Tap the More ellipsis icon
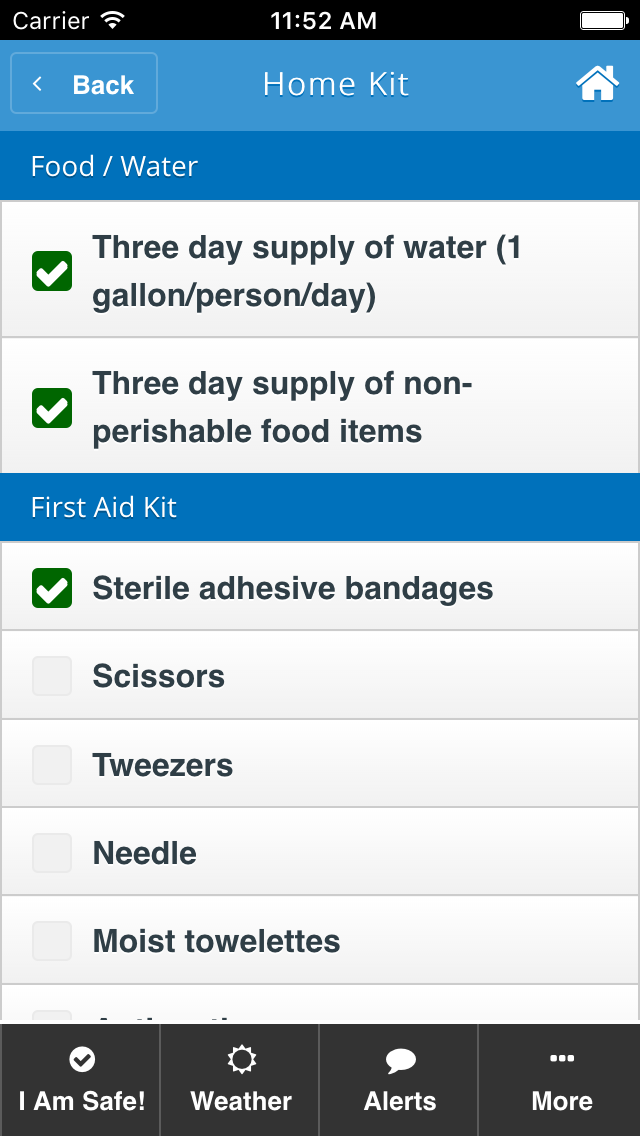 [562, 1058]
